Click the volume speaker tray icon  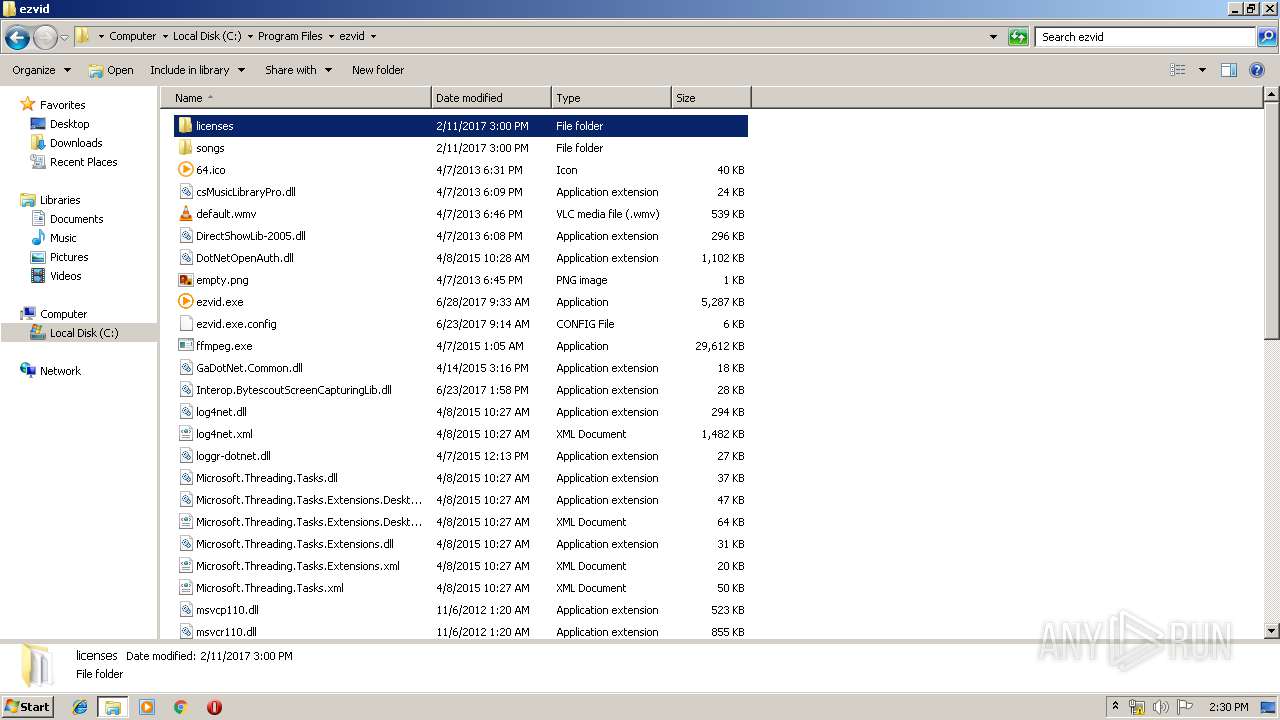point(1161,707)
